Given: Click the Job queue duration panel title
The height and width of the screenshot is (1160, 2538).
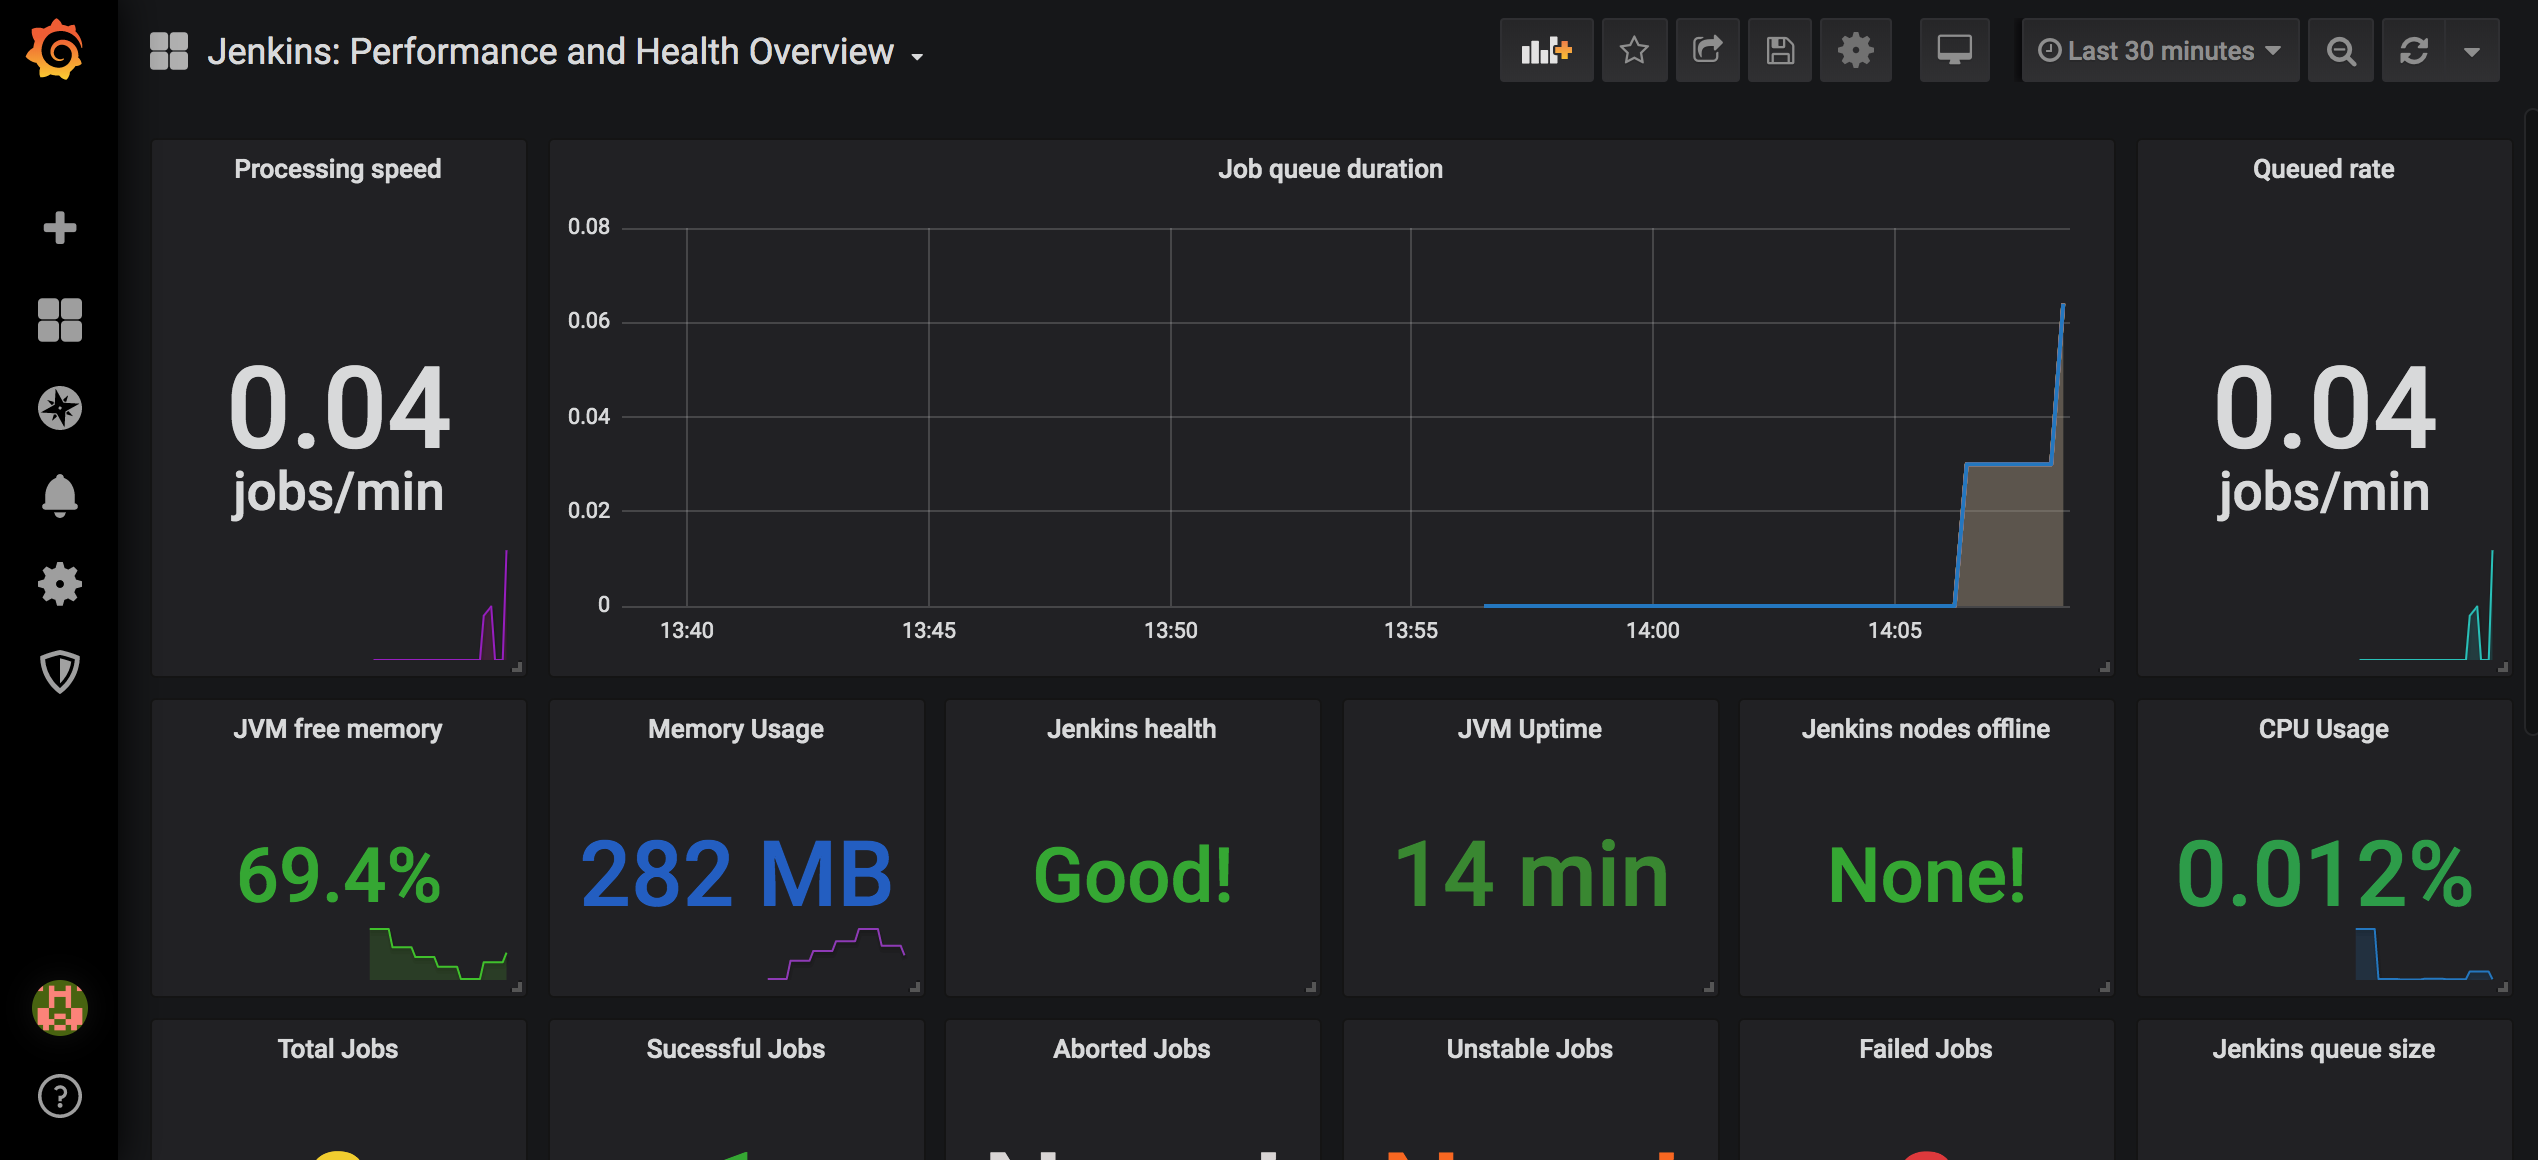Looking at the screenshot, I should click(1330, 169).
